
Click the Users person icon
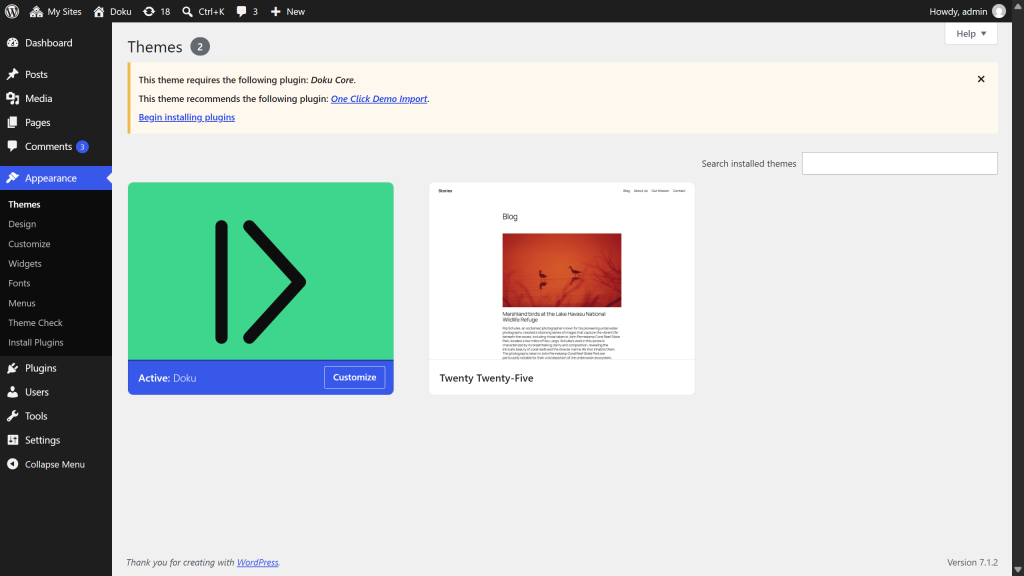[x=12, y=392]
